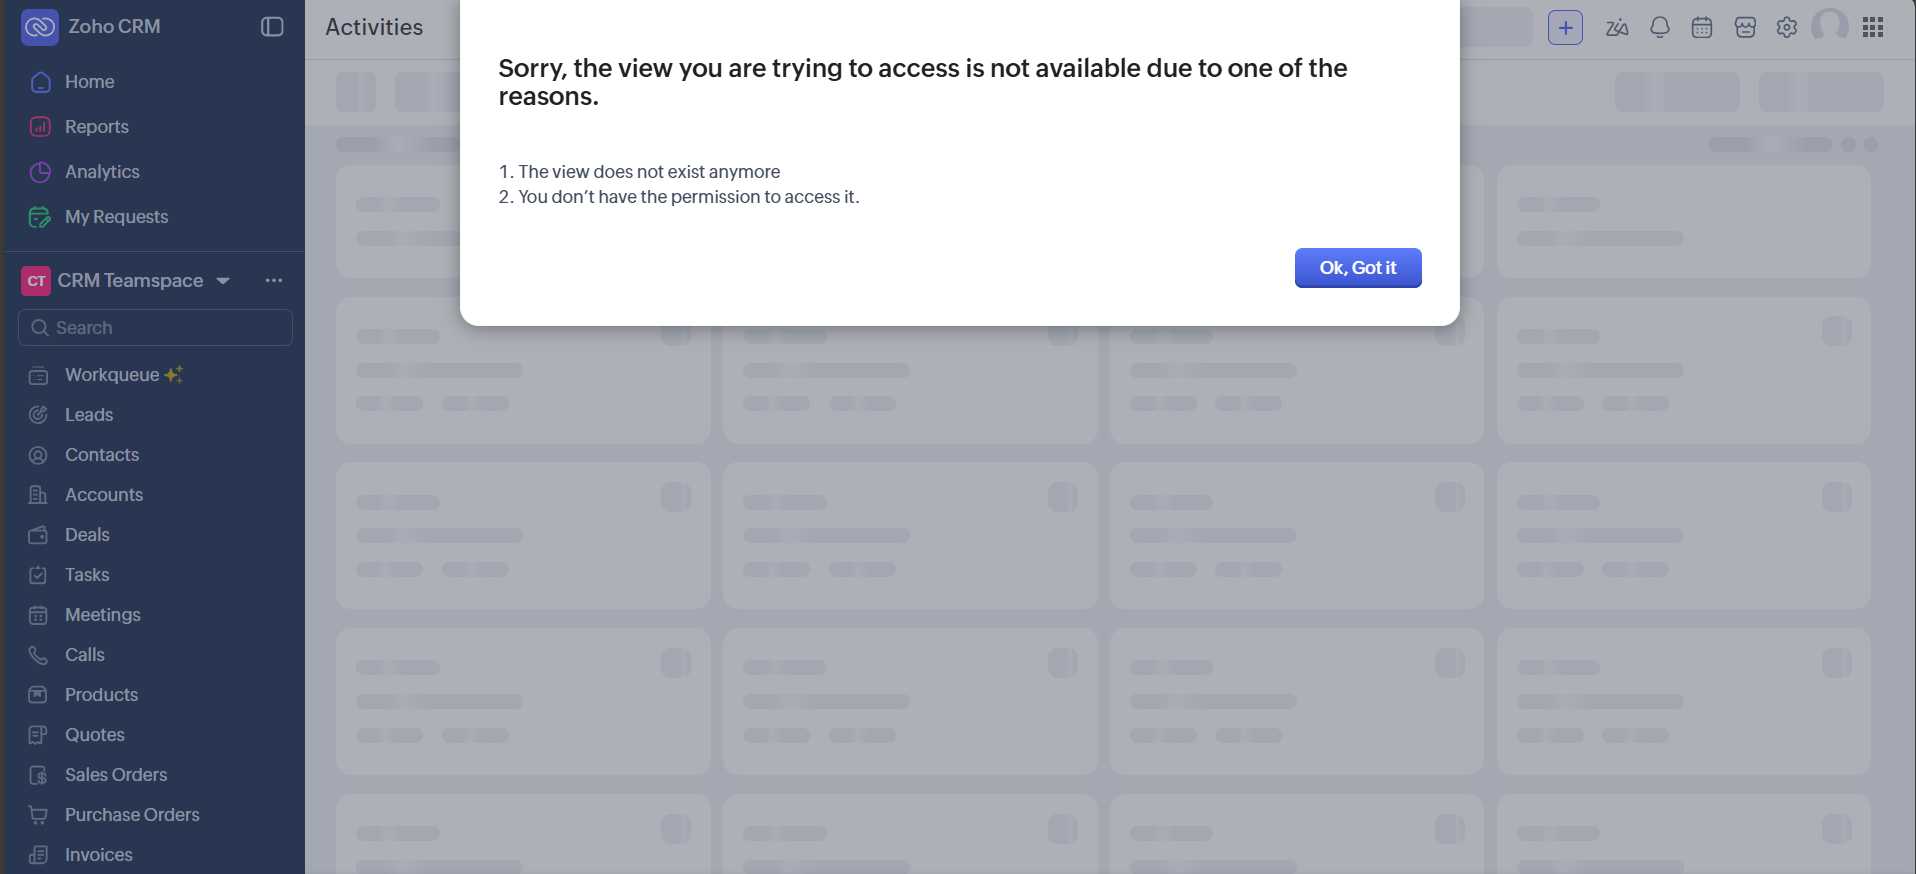Open the Teamspace more options ellipsis
This screenshot has height=874, width=1916.
(x=274, y=281)
